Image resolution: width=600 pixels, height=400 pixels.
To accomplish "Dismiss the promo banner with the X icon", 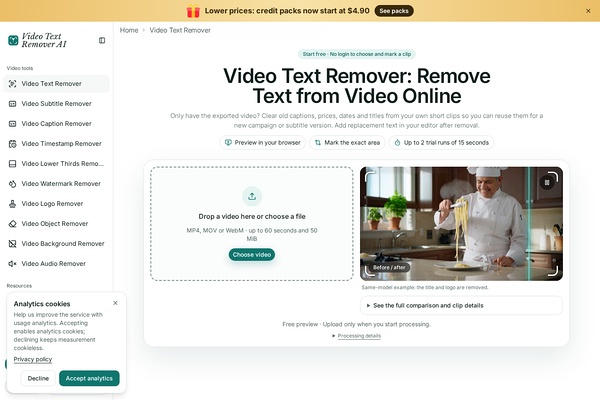I will (x=588, y=11).
